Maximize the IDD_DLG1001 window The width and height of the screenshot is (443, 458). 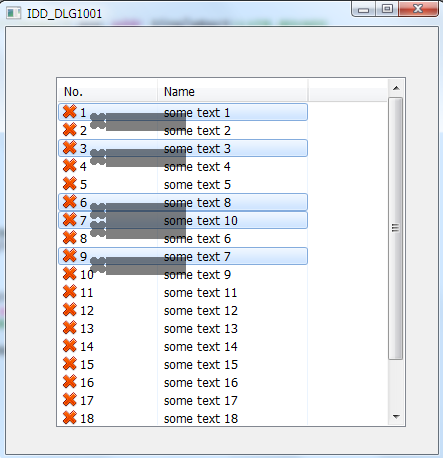click(387, 9)
